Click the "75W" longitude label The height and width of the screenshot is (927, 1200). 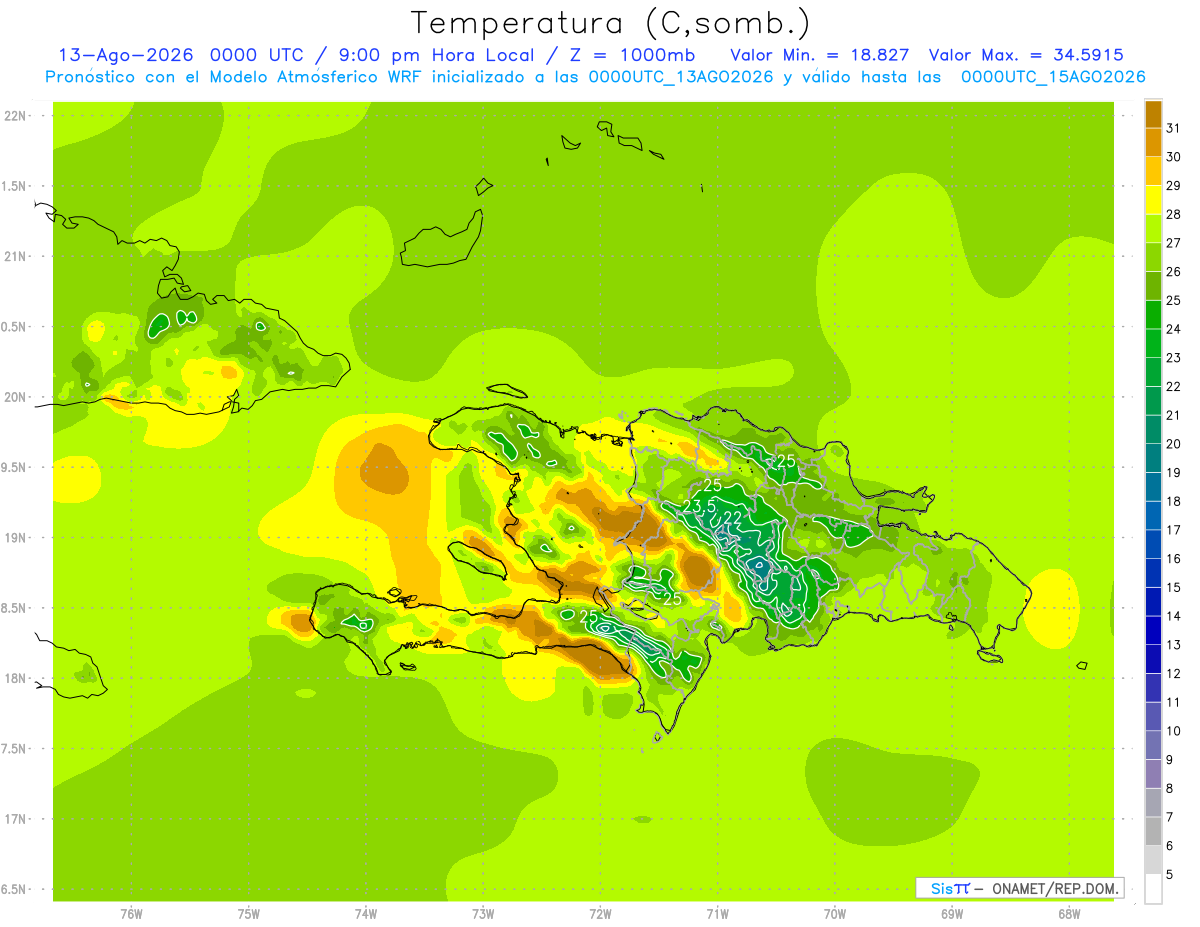click(248, 914)
